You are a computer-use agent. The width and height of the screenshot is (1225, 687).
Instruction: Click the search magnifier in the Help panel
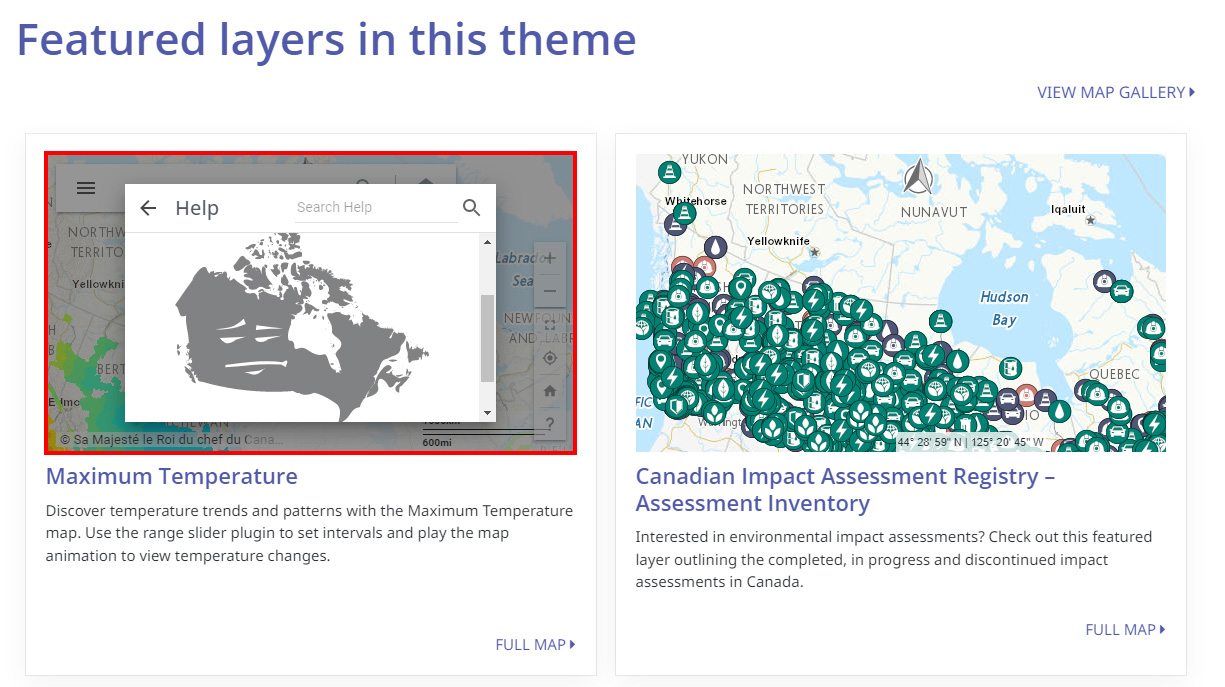pos(471,207)
